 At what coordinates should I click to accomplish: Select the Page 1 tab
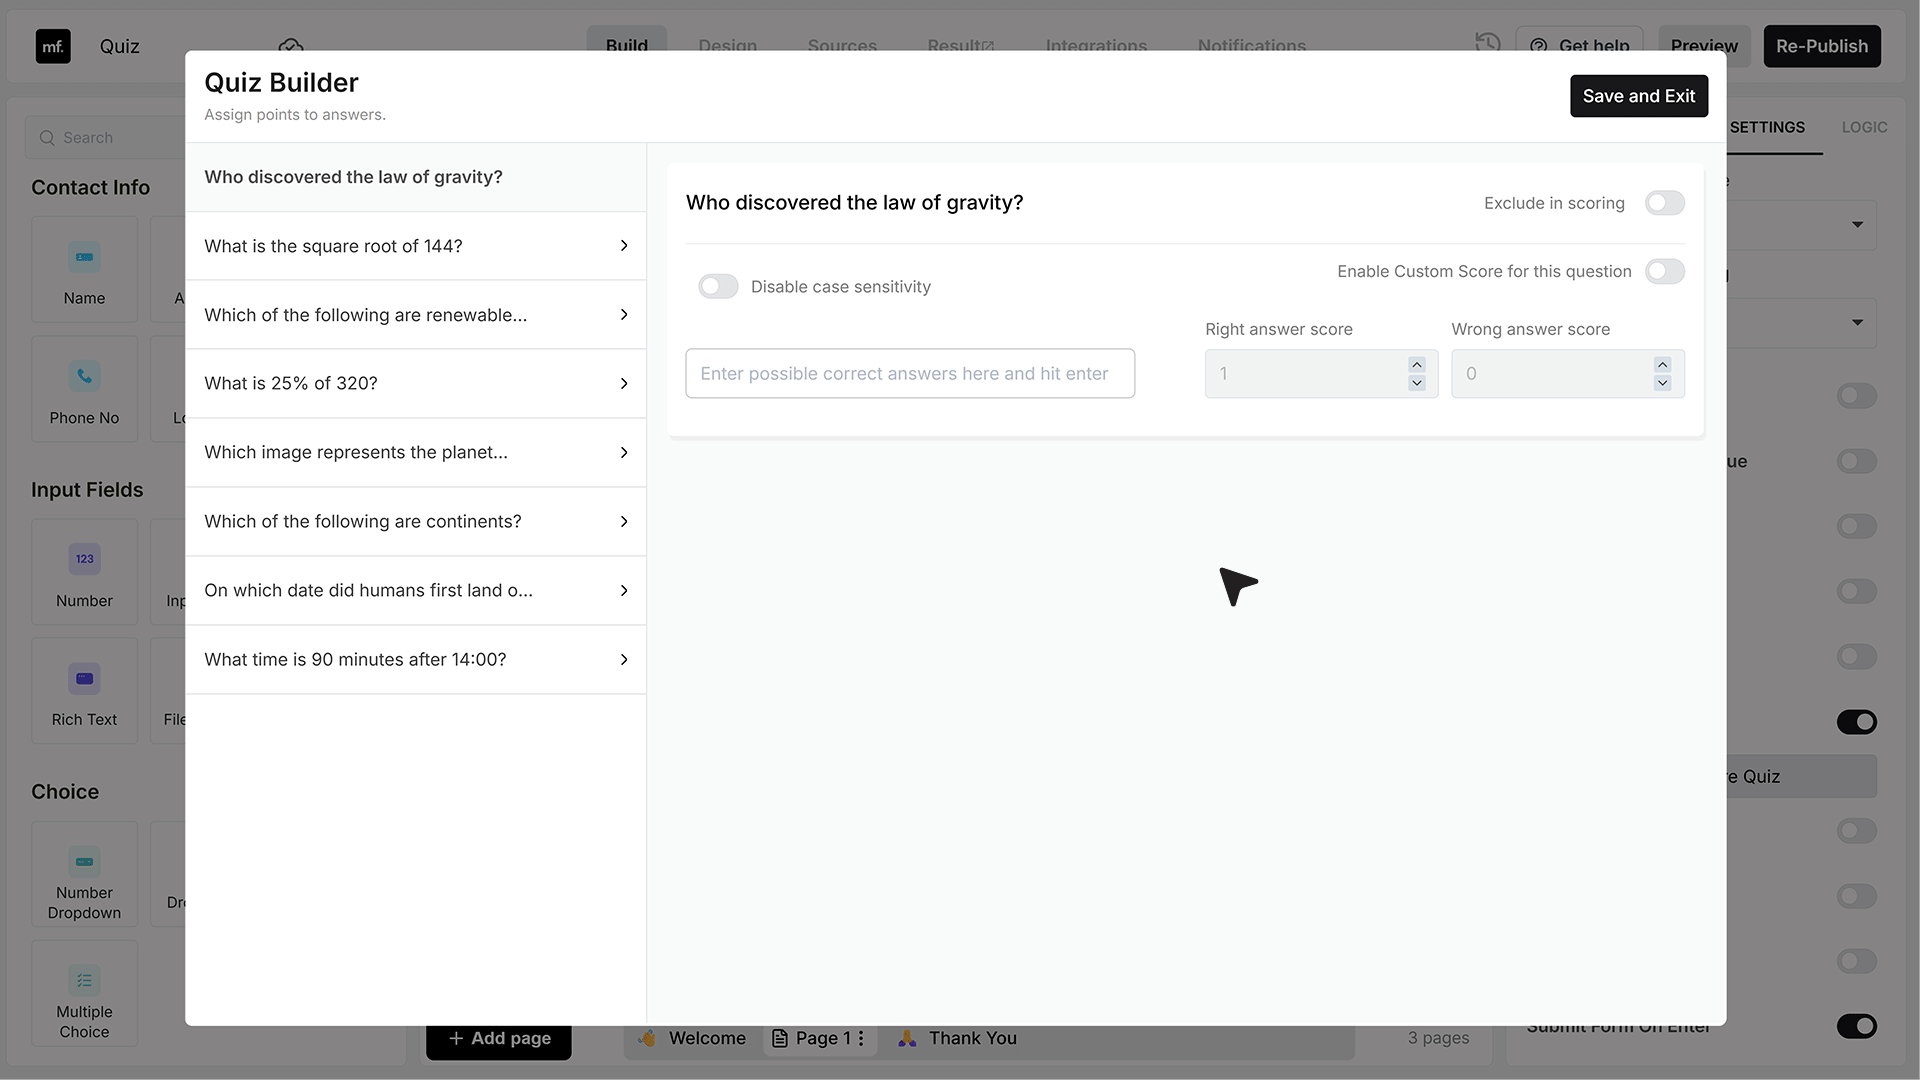pos(820,1038)
